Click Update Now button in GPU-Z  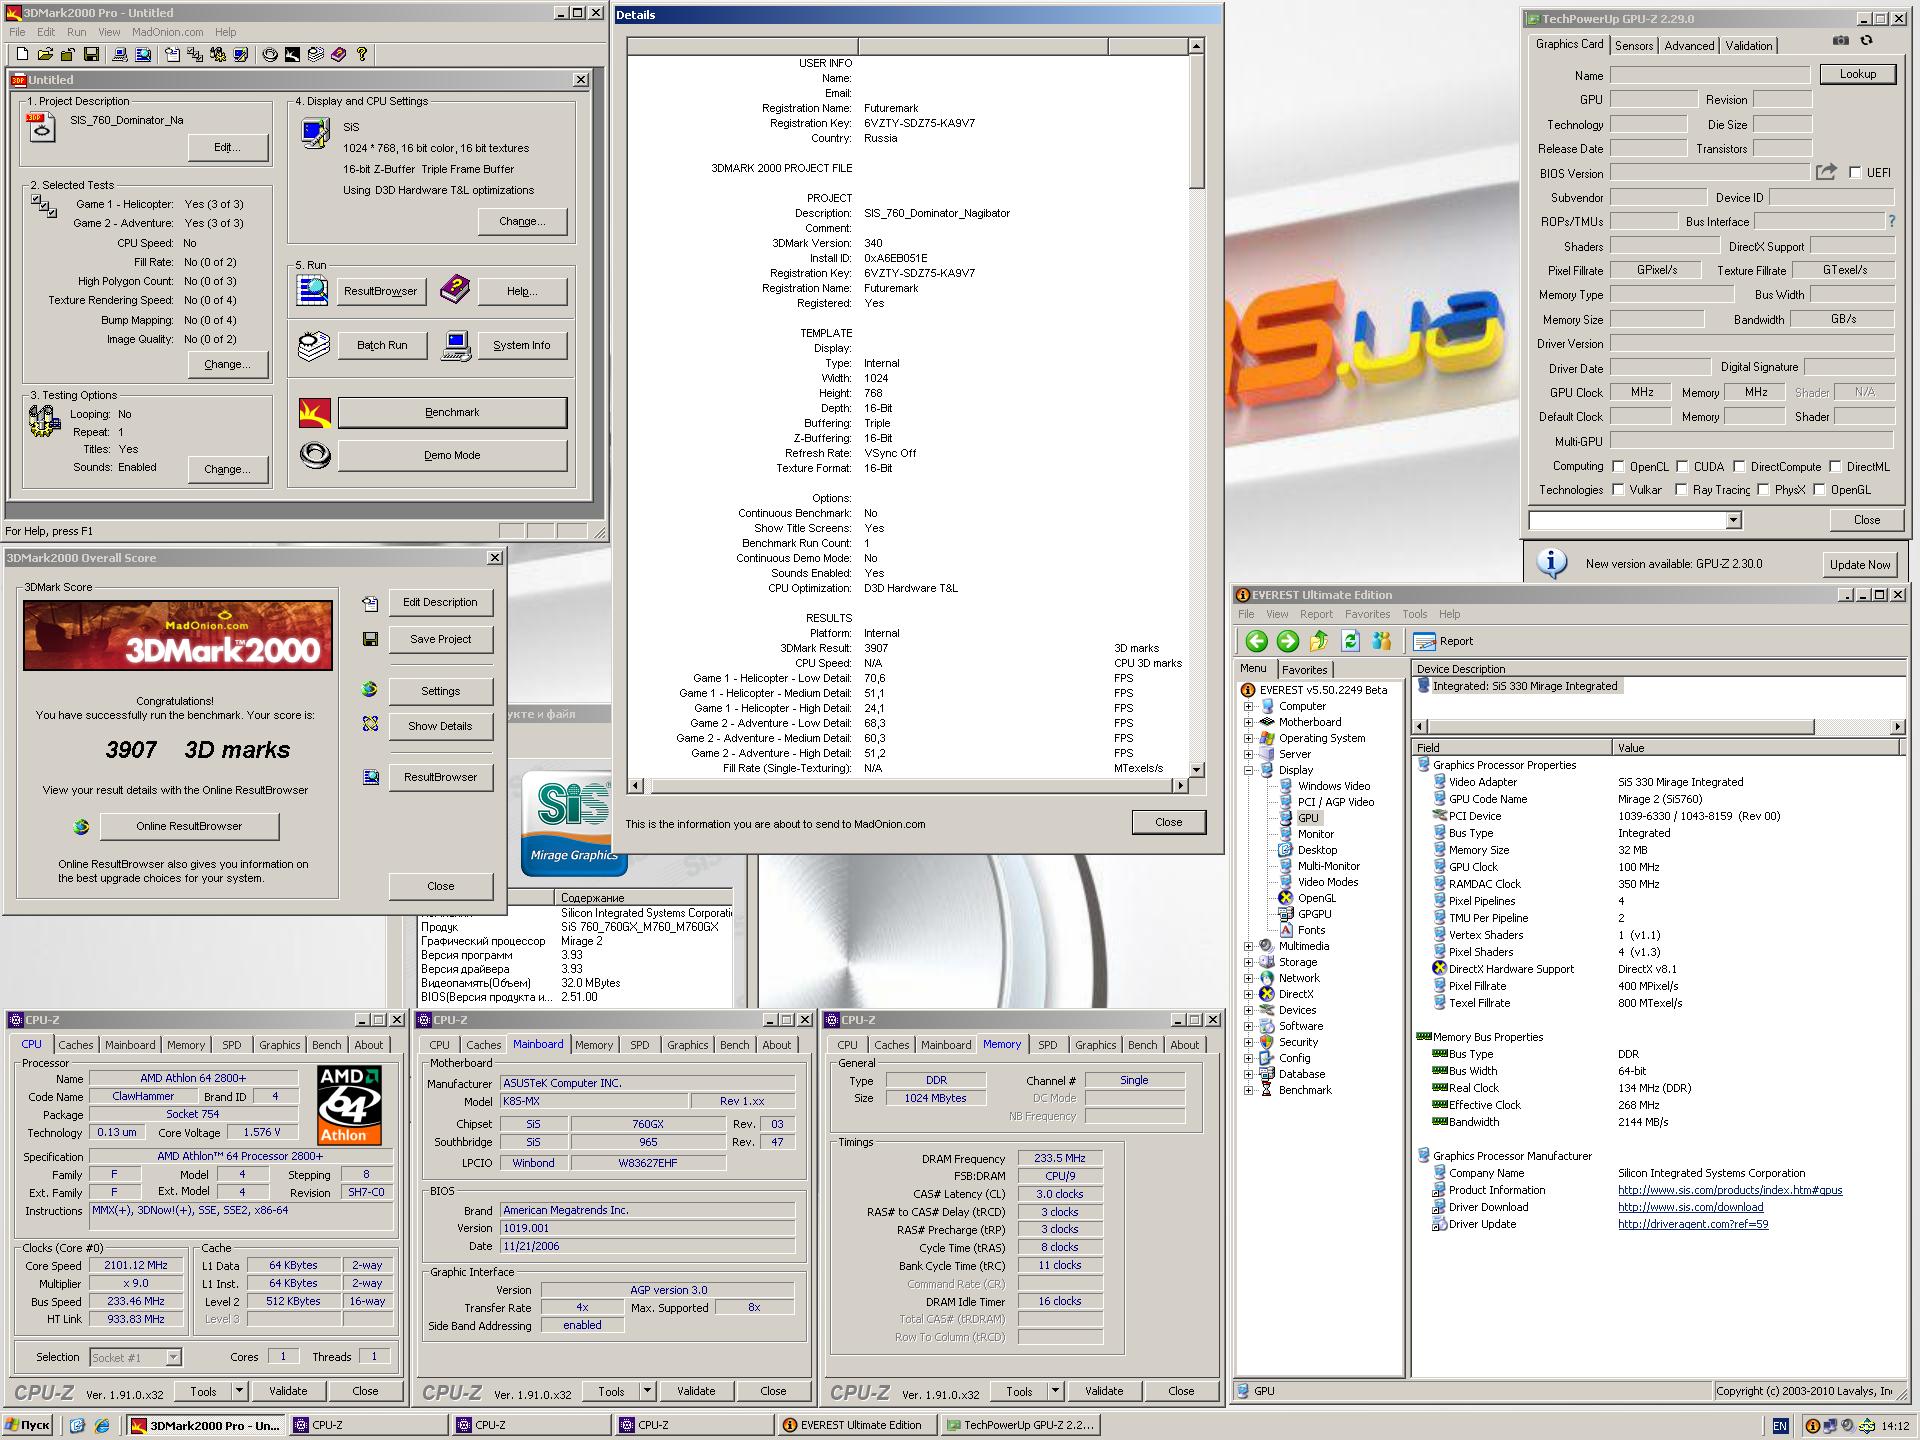click(x=1859, y=564)
